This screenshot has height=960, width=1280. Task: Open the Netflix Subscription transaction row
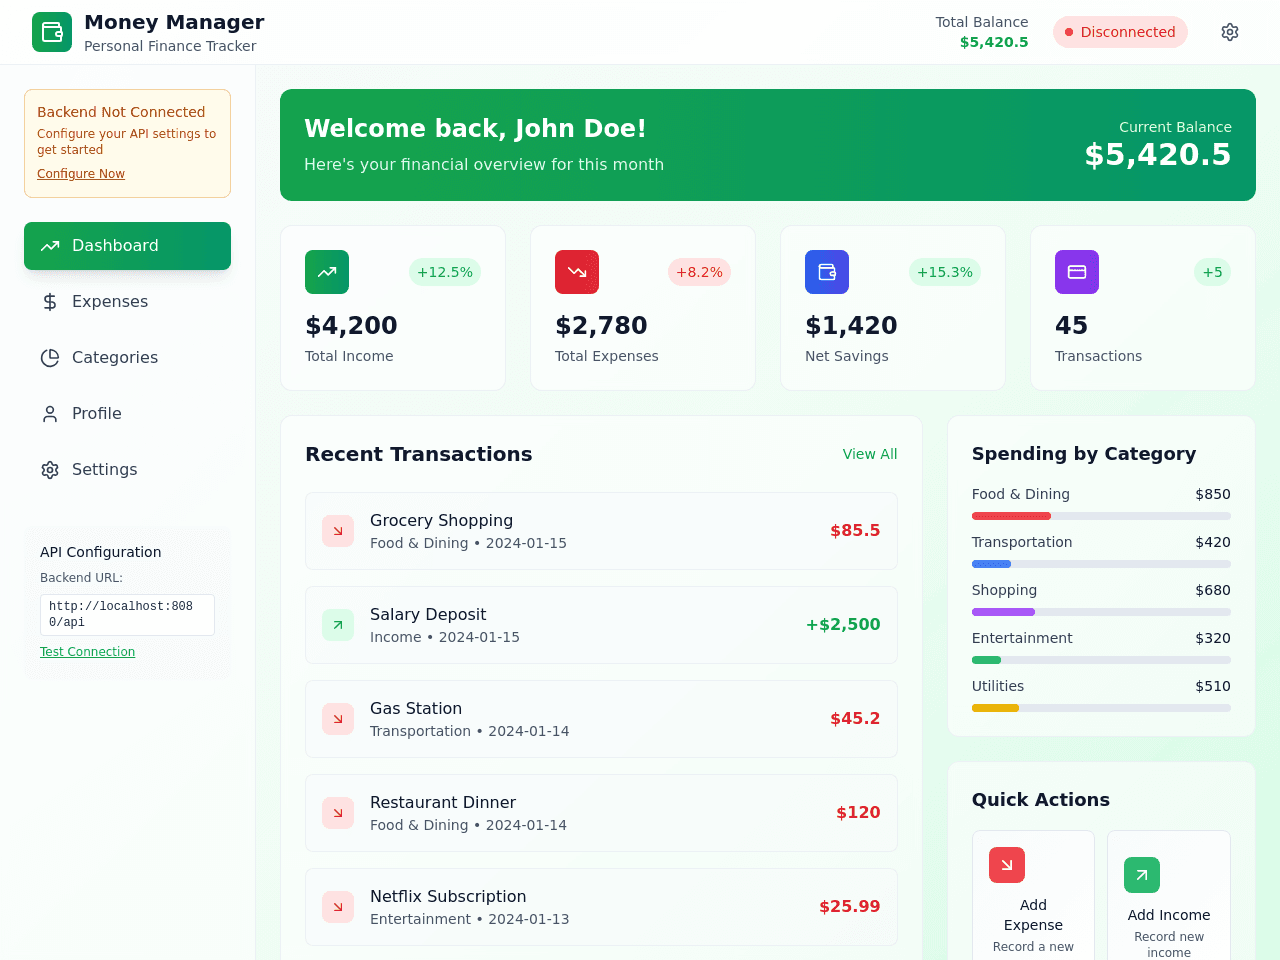[x=601, y=907]
